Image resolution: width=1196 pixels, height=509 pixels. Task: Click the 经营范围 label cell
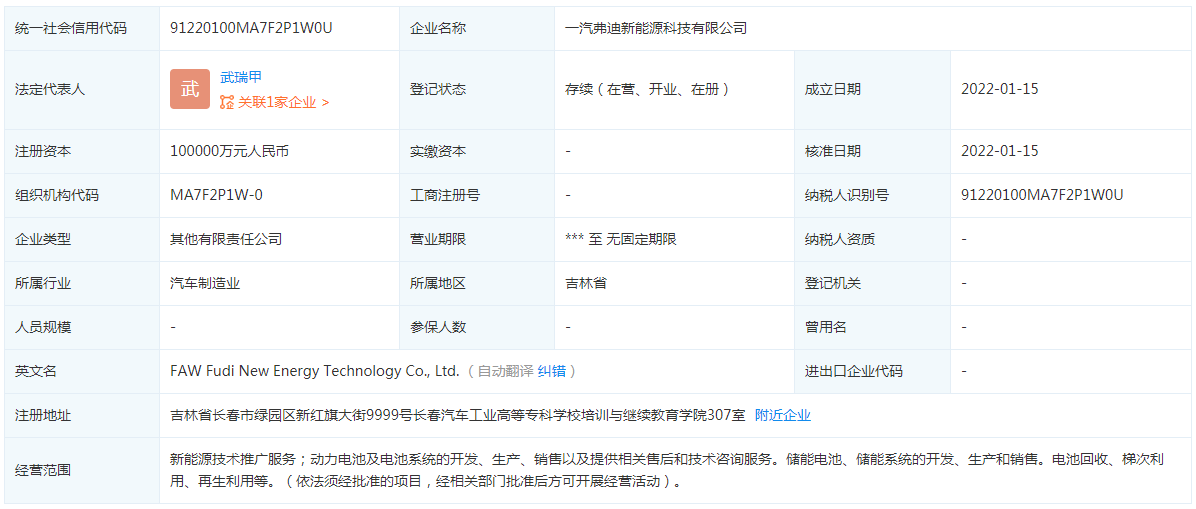82,471
